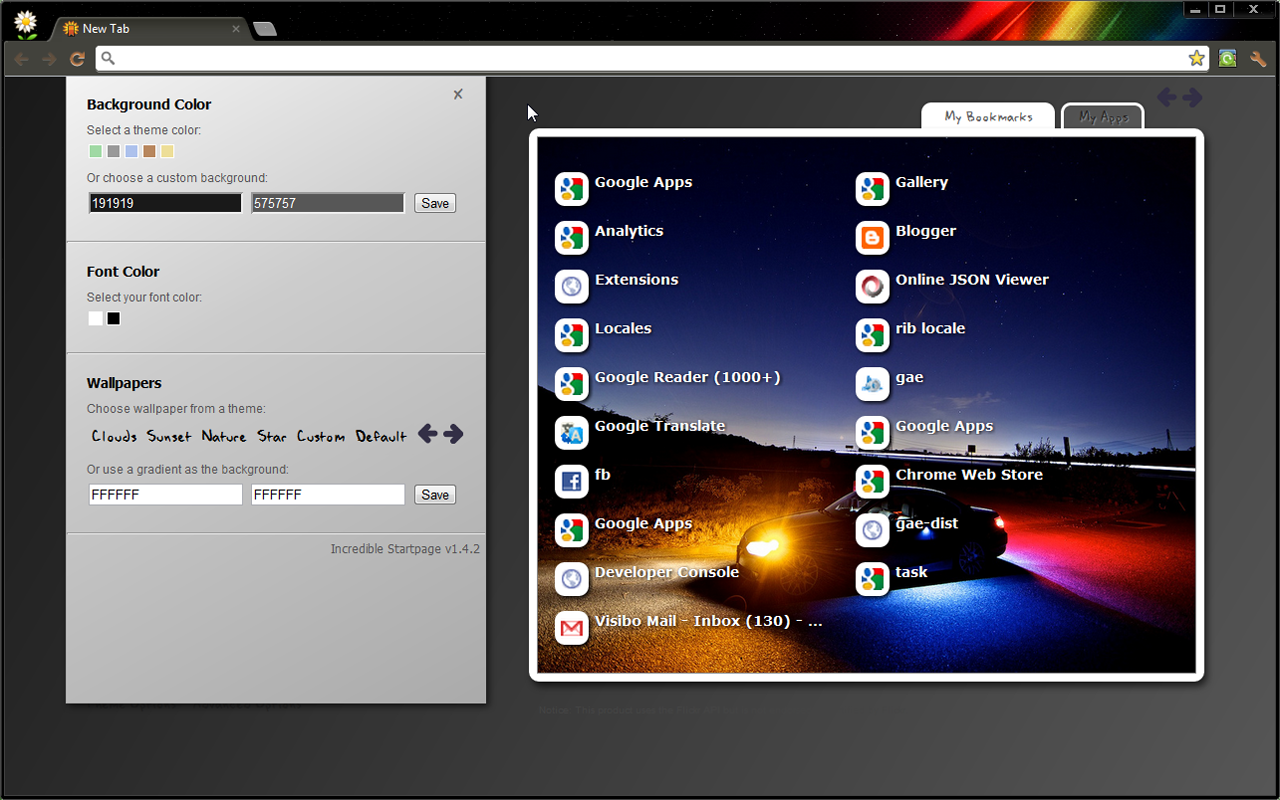This screenshot has width=1280, height=800.
Task: Close the settings panel
Action: coord(458,95)
